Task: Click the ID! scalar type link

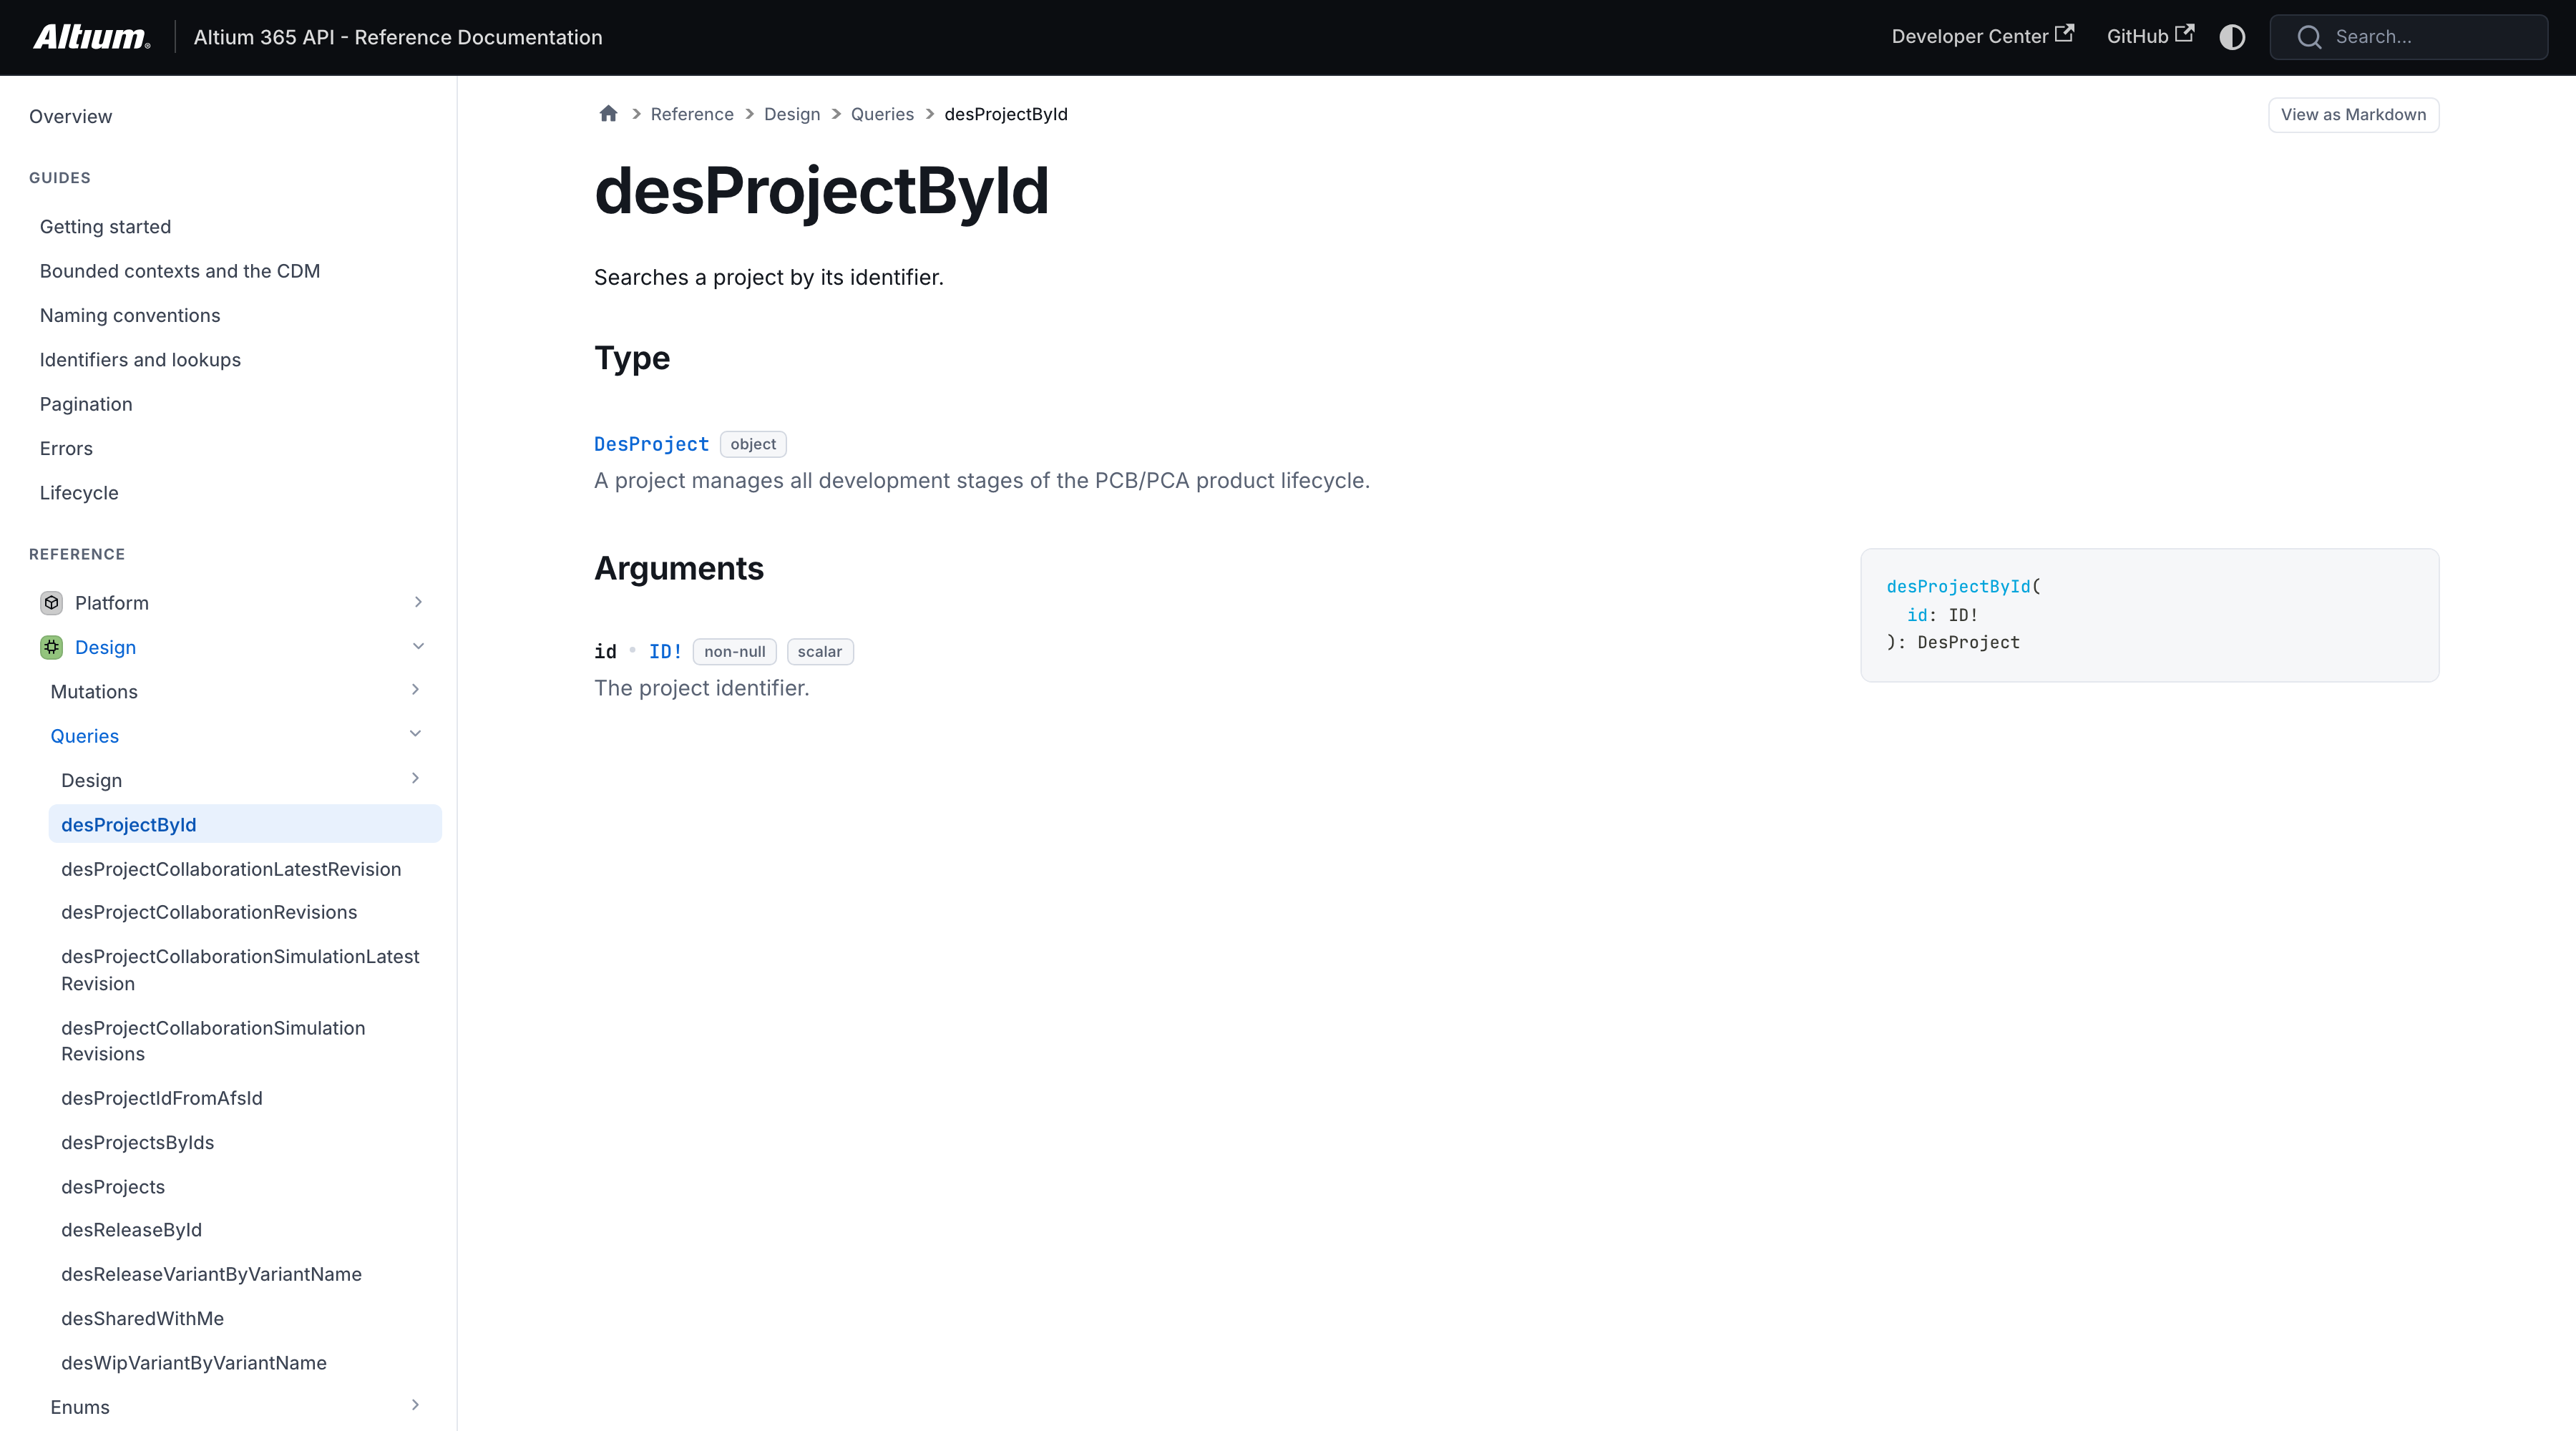Action: [665, 652]
